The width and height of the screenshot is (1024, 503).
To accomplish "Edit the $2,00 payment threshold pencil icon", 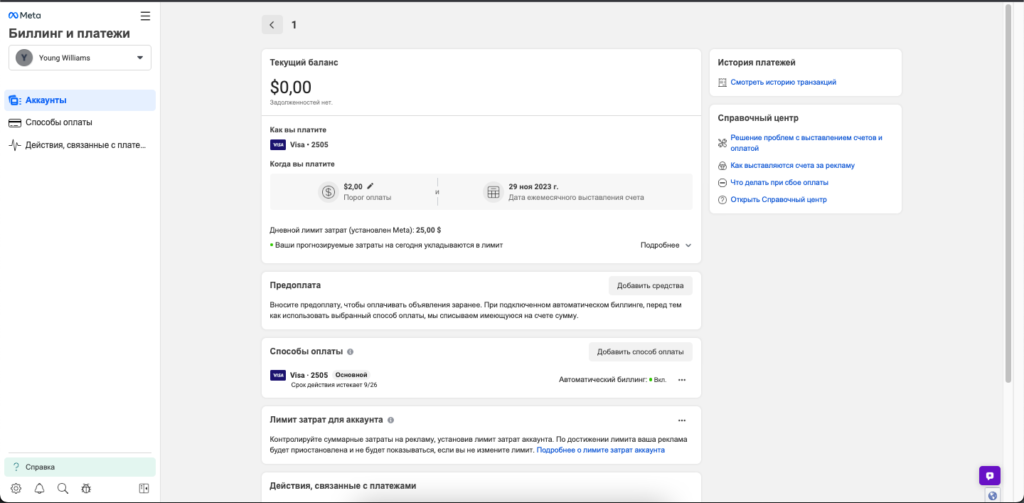I will tap(370, 186).
